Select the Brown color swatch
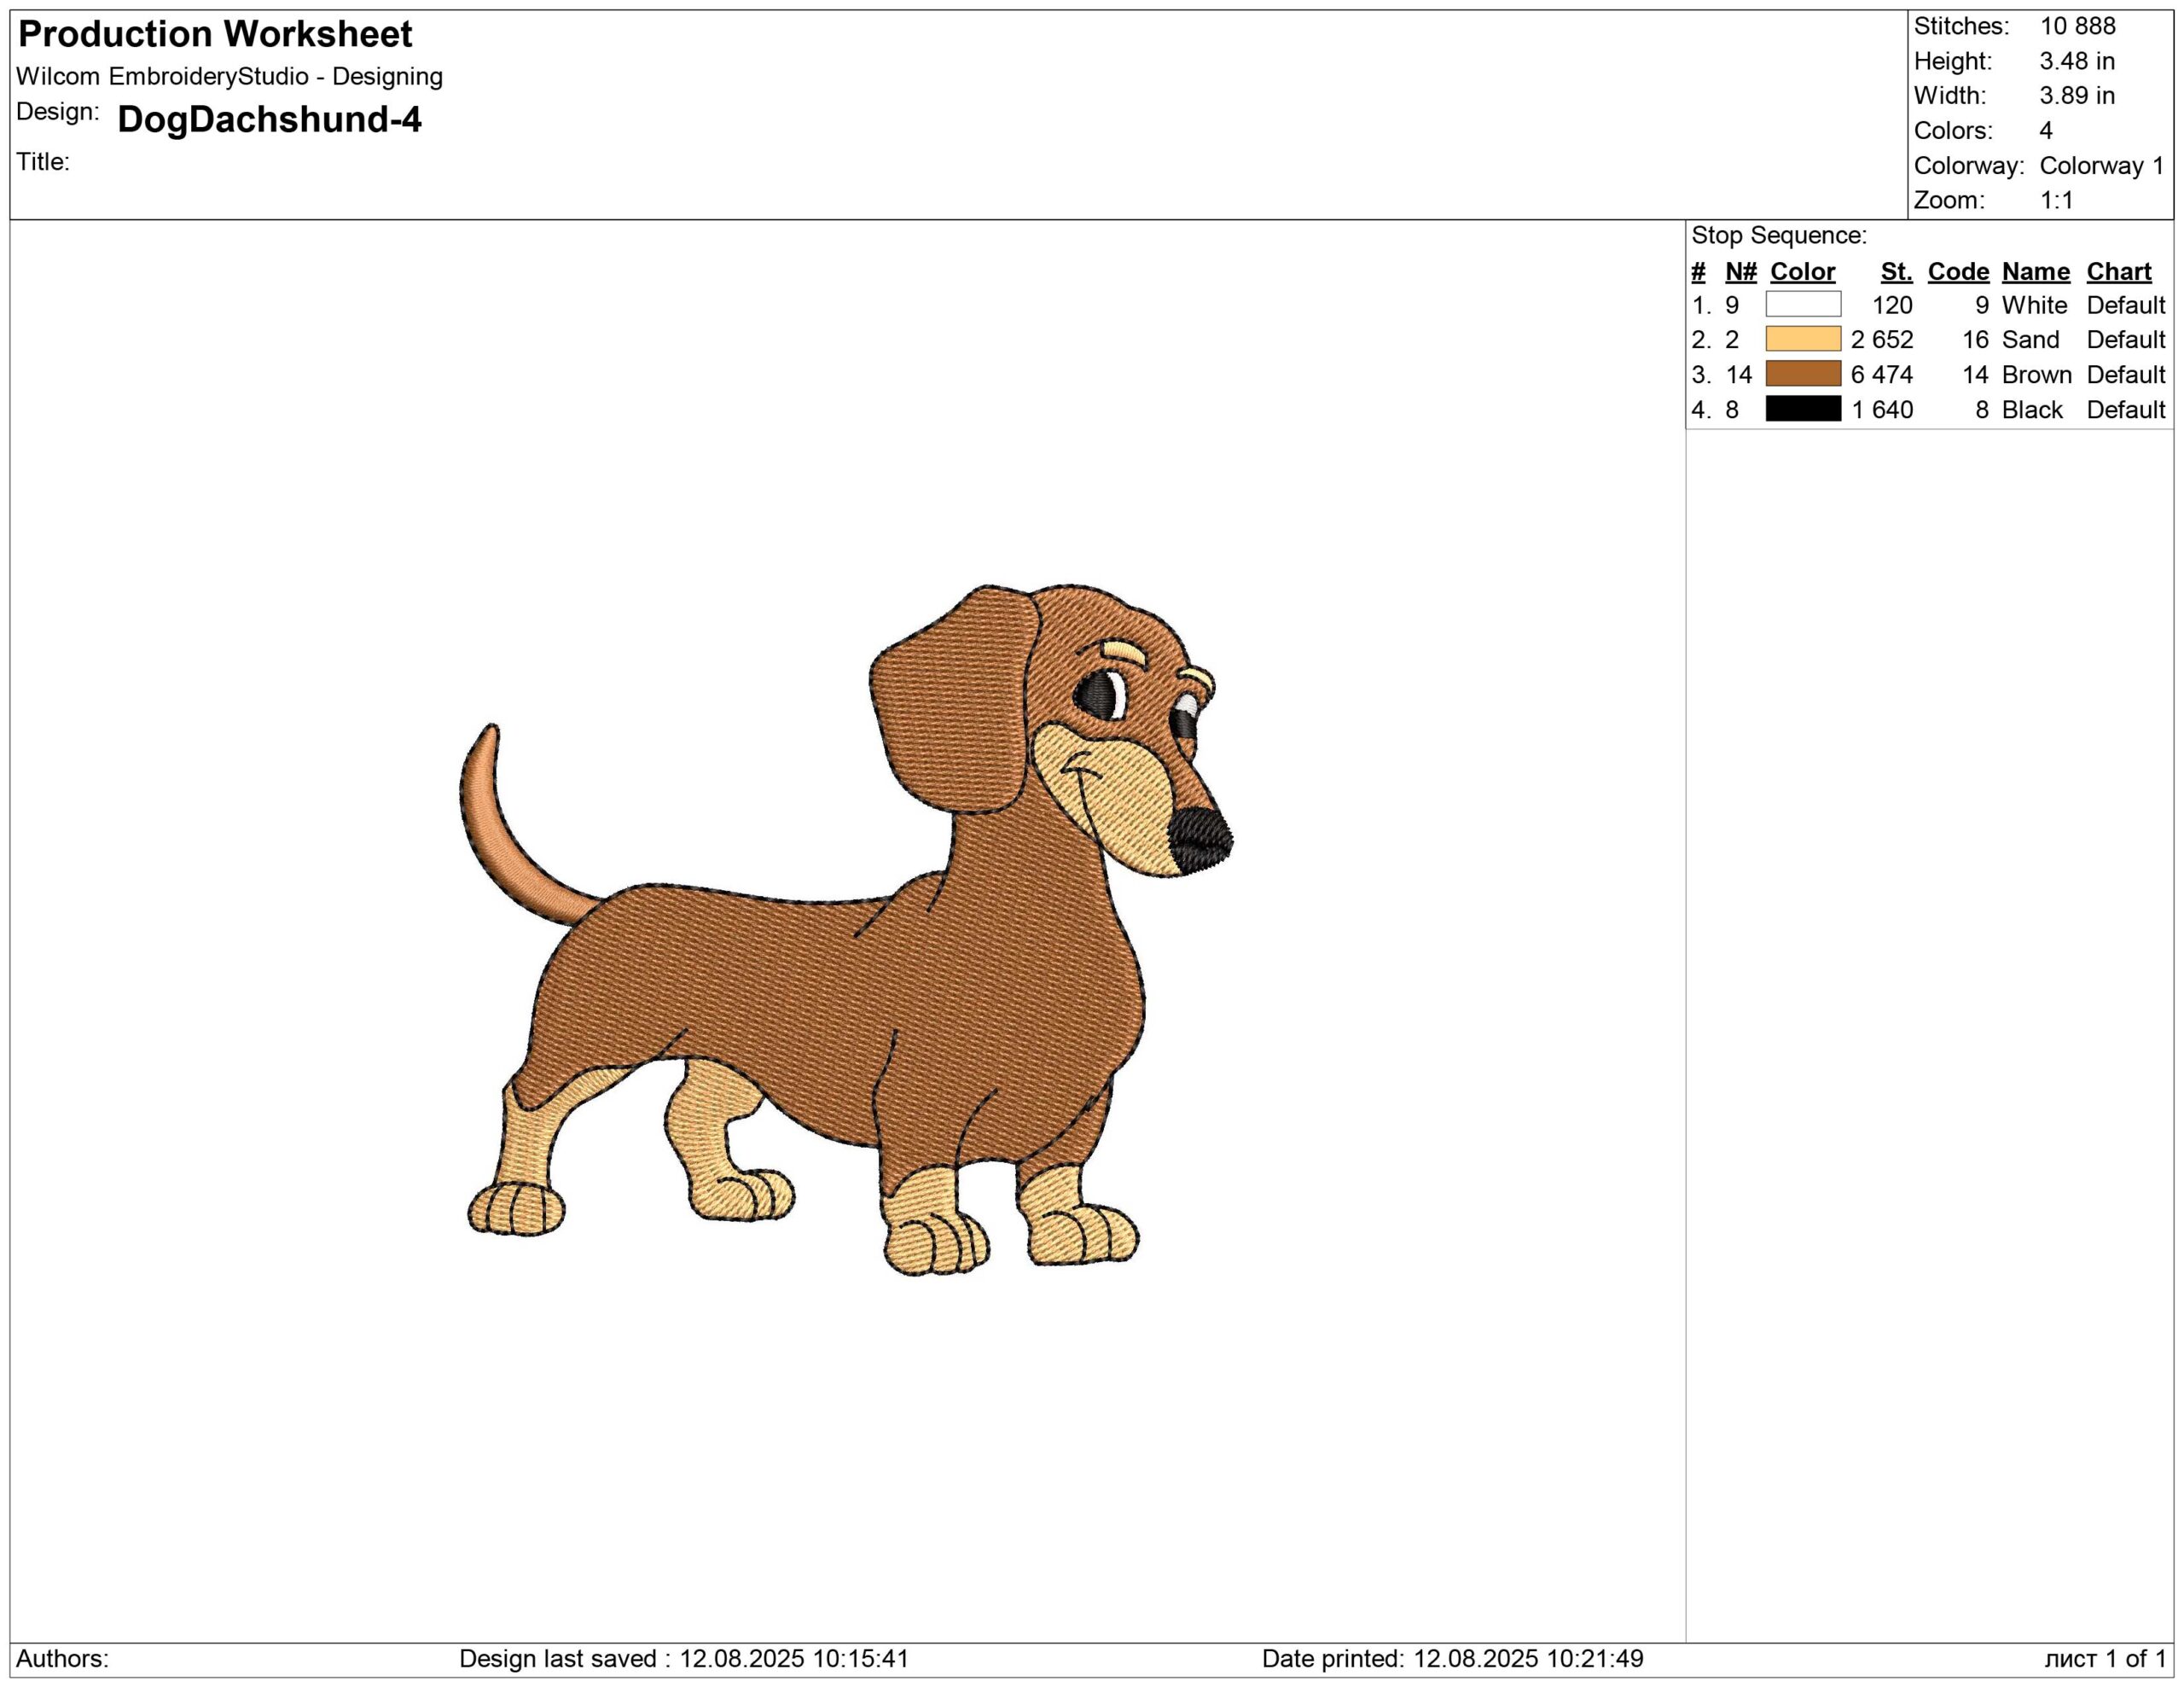The height and width of the screenshot is (1681, 2184). pos(1802,374)
